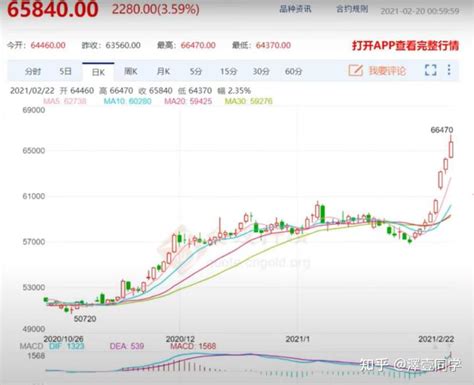Open the 合约规则 link

[352, 9]
